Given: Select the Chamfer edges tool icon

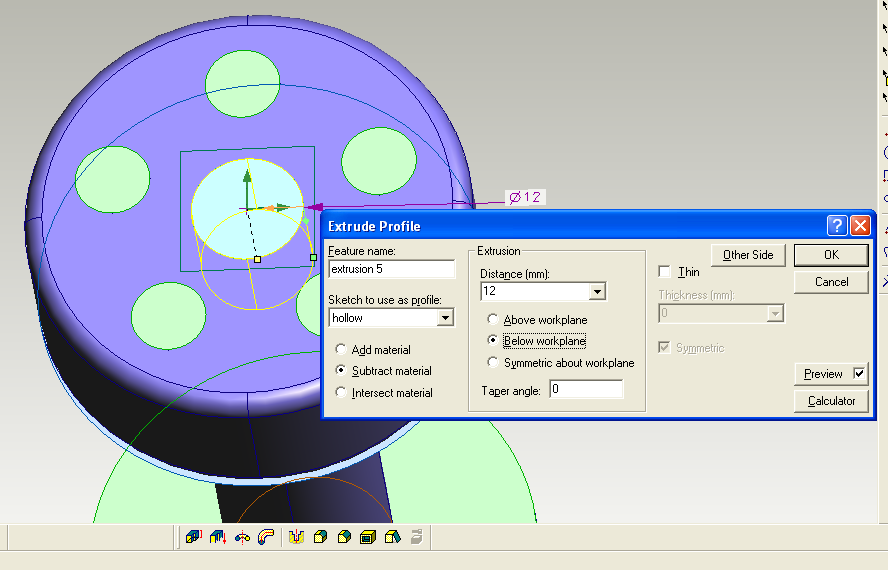Looking at the screenshot, I should click(344, 537).
